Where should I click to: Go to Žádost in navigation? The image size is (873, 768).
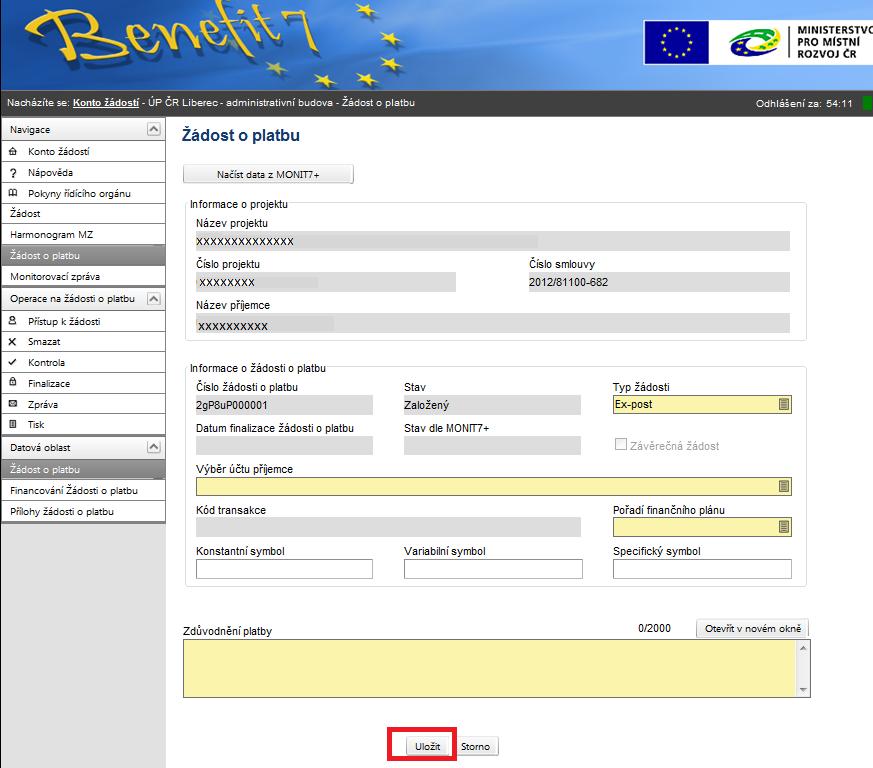coord(84,213)
